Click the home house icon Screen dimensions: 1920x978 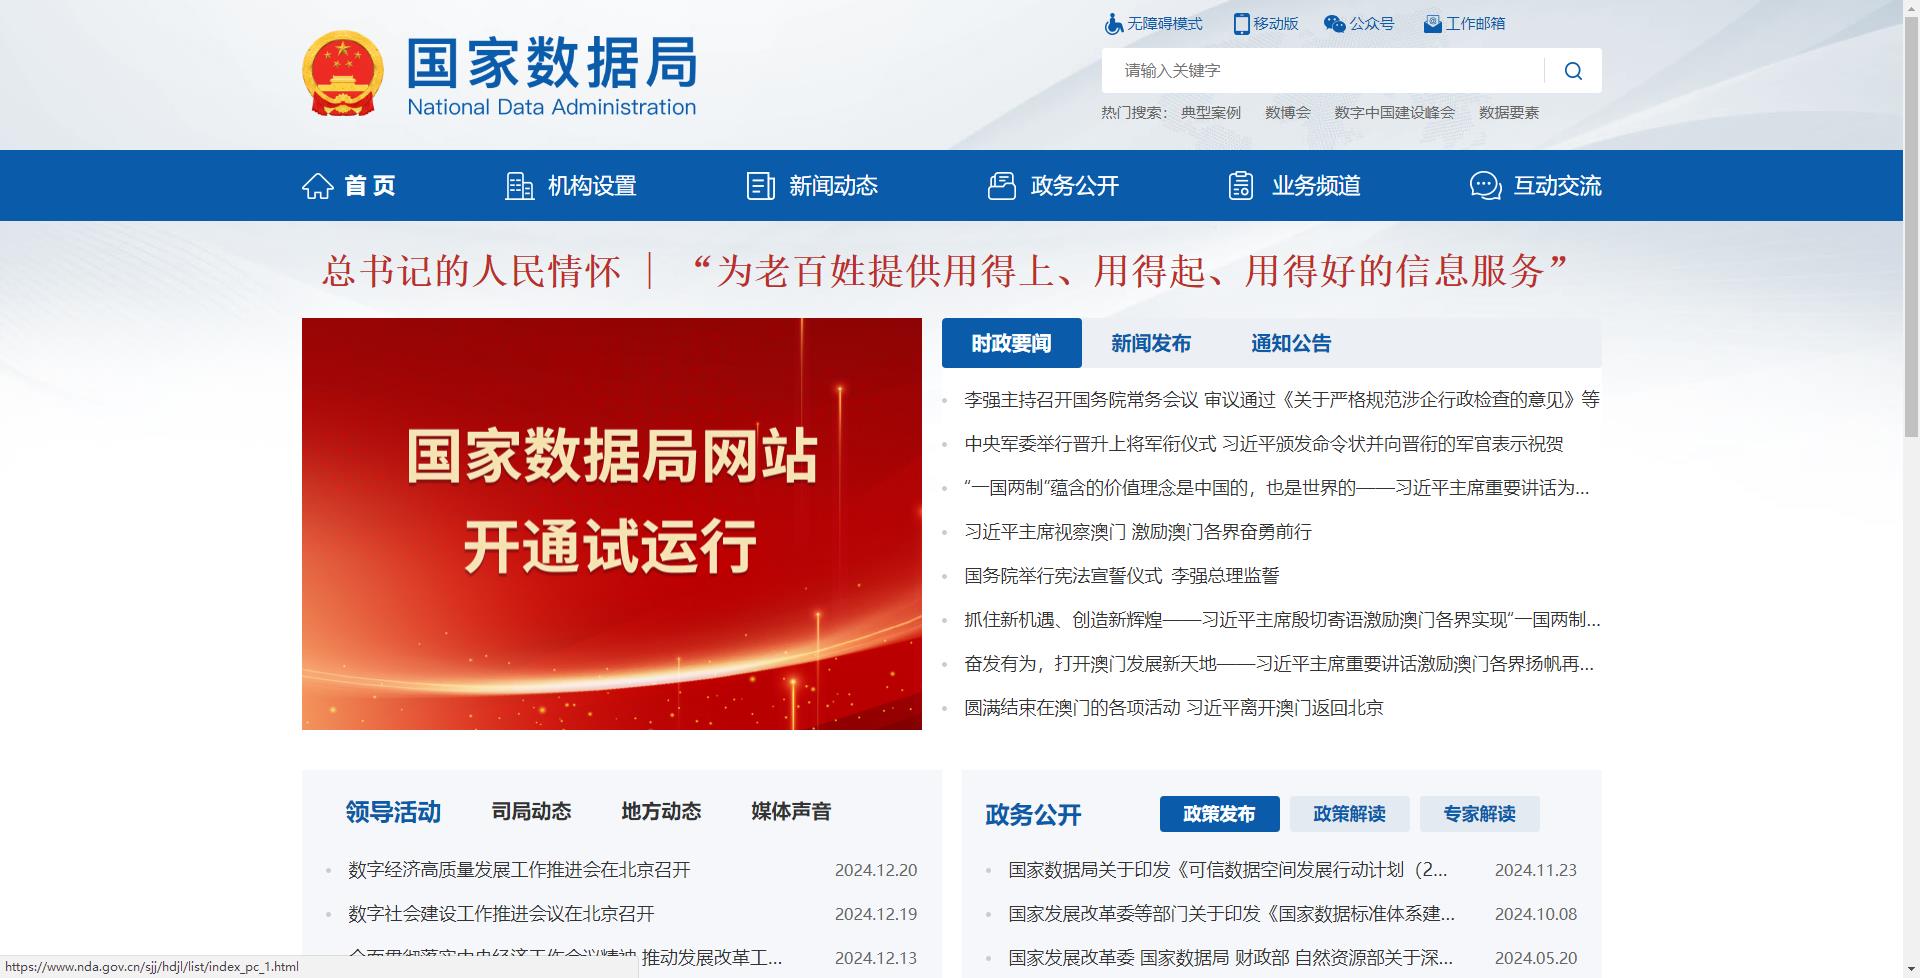318,186
